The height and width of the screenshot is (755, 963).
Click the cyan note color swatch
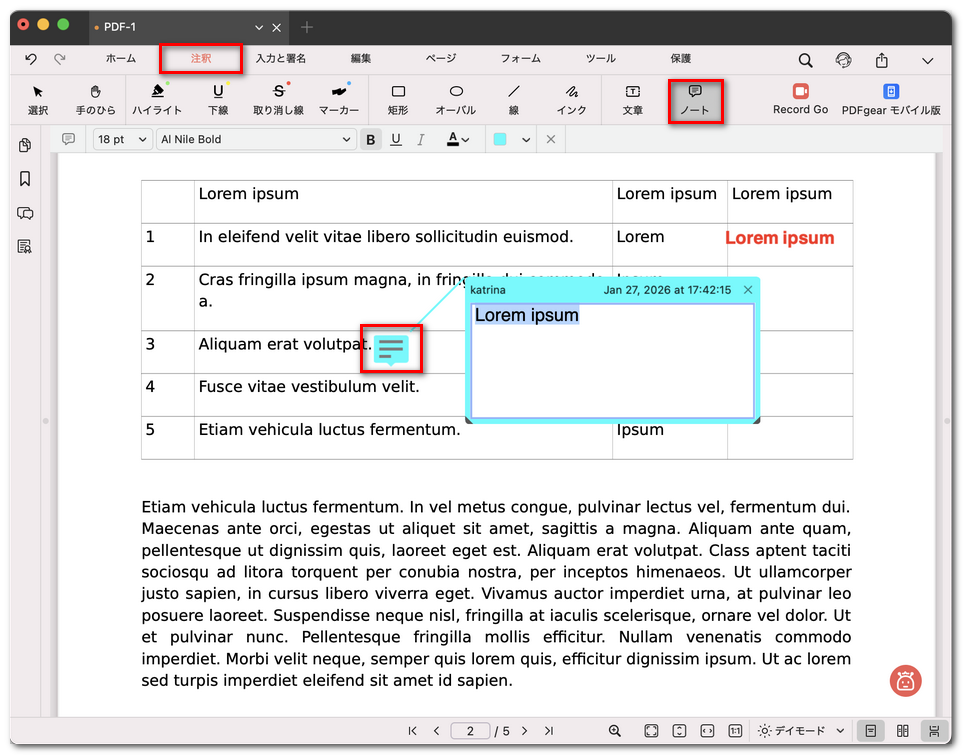click(x=500, y=140)
